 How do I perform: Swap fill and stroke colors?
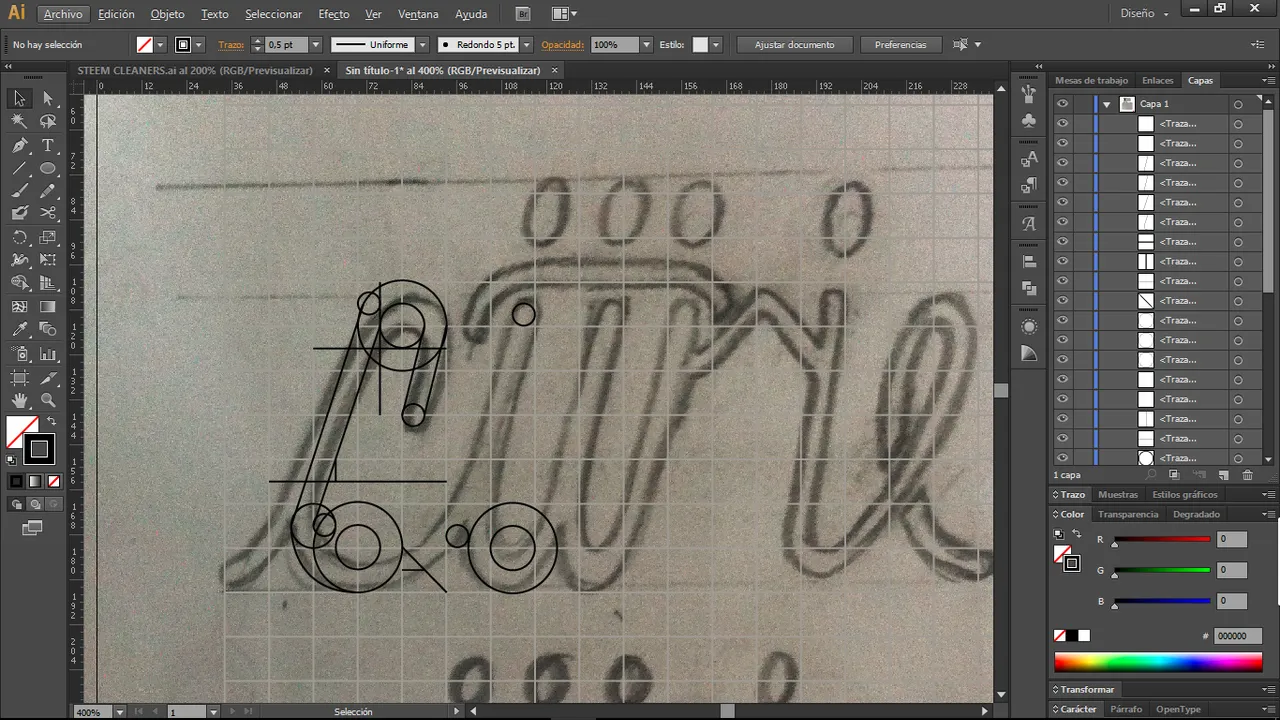51,422
